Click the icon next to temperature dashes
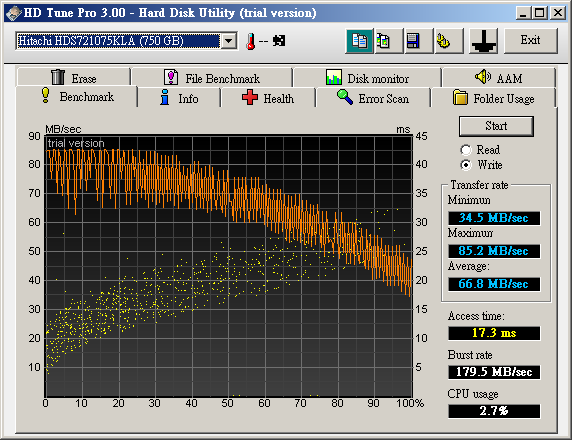 point(279,40)
